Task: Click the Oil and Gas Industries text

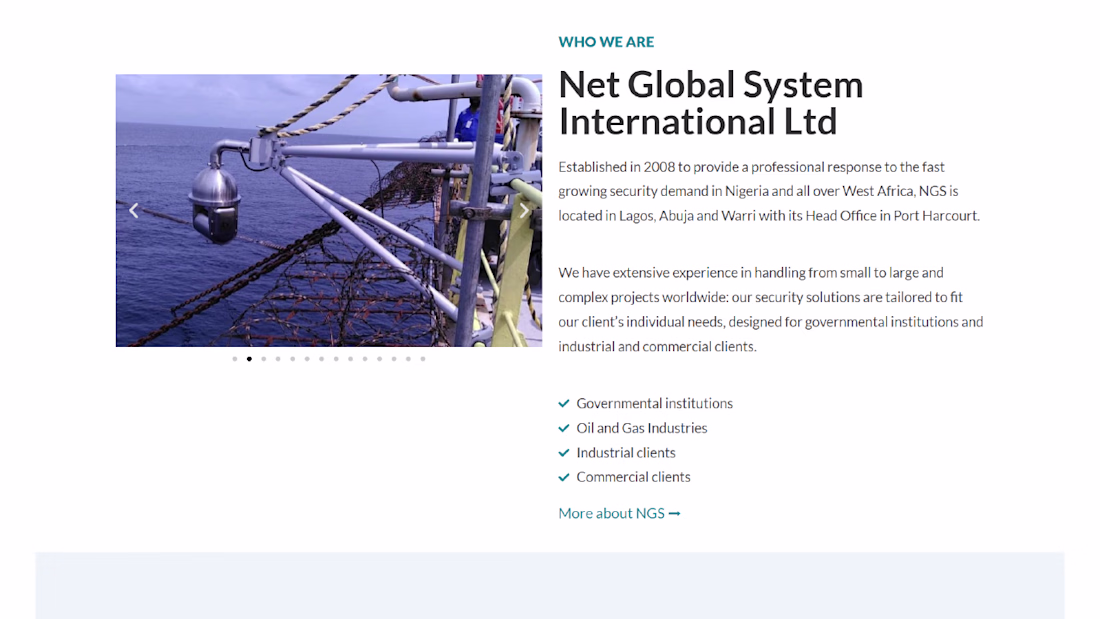Action: point(642,428)
